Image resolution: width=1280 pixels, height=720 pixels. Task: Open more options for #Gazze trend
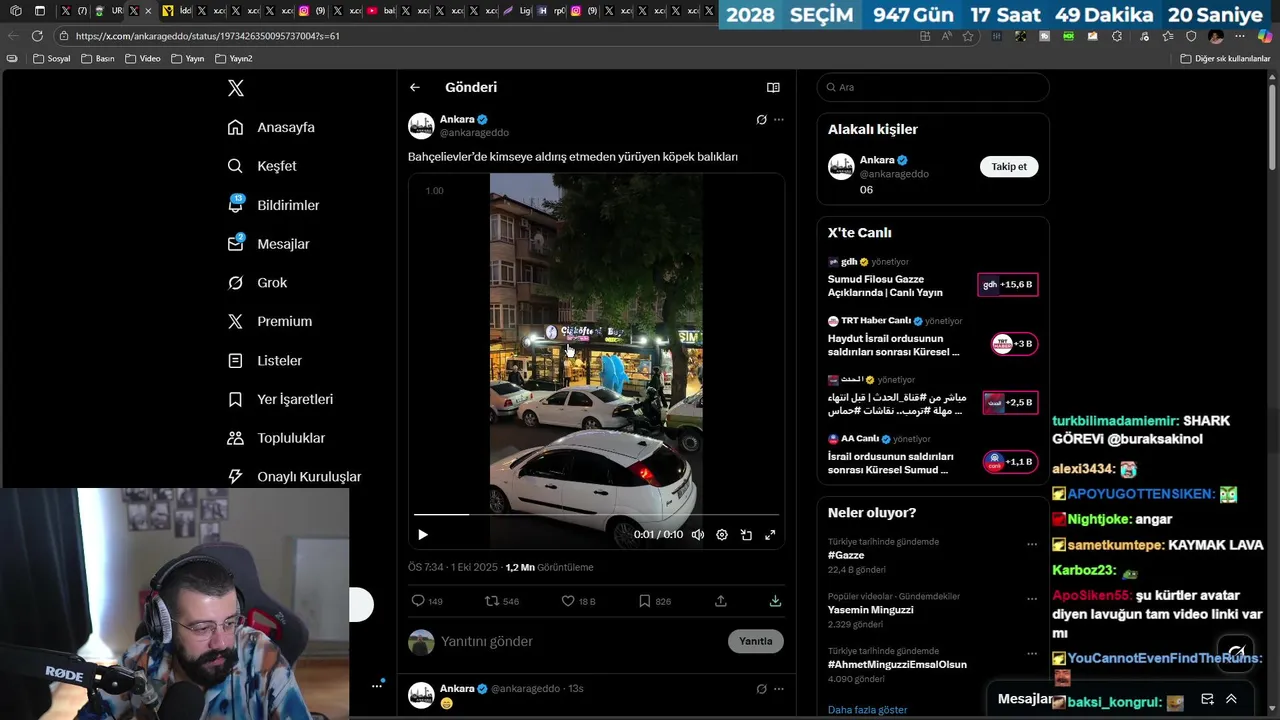pyautogui.click(x=1032, y=545)
